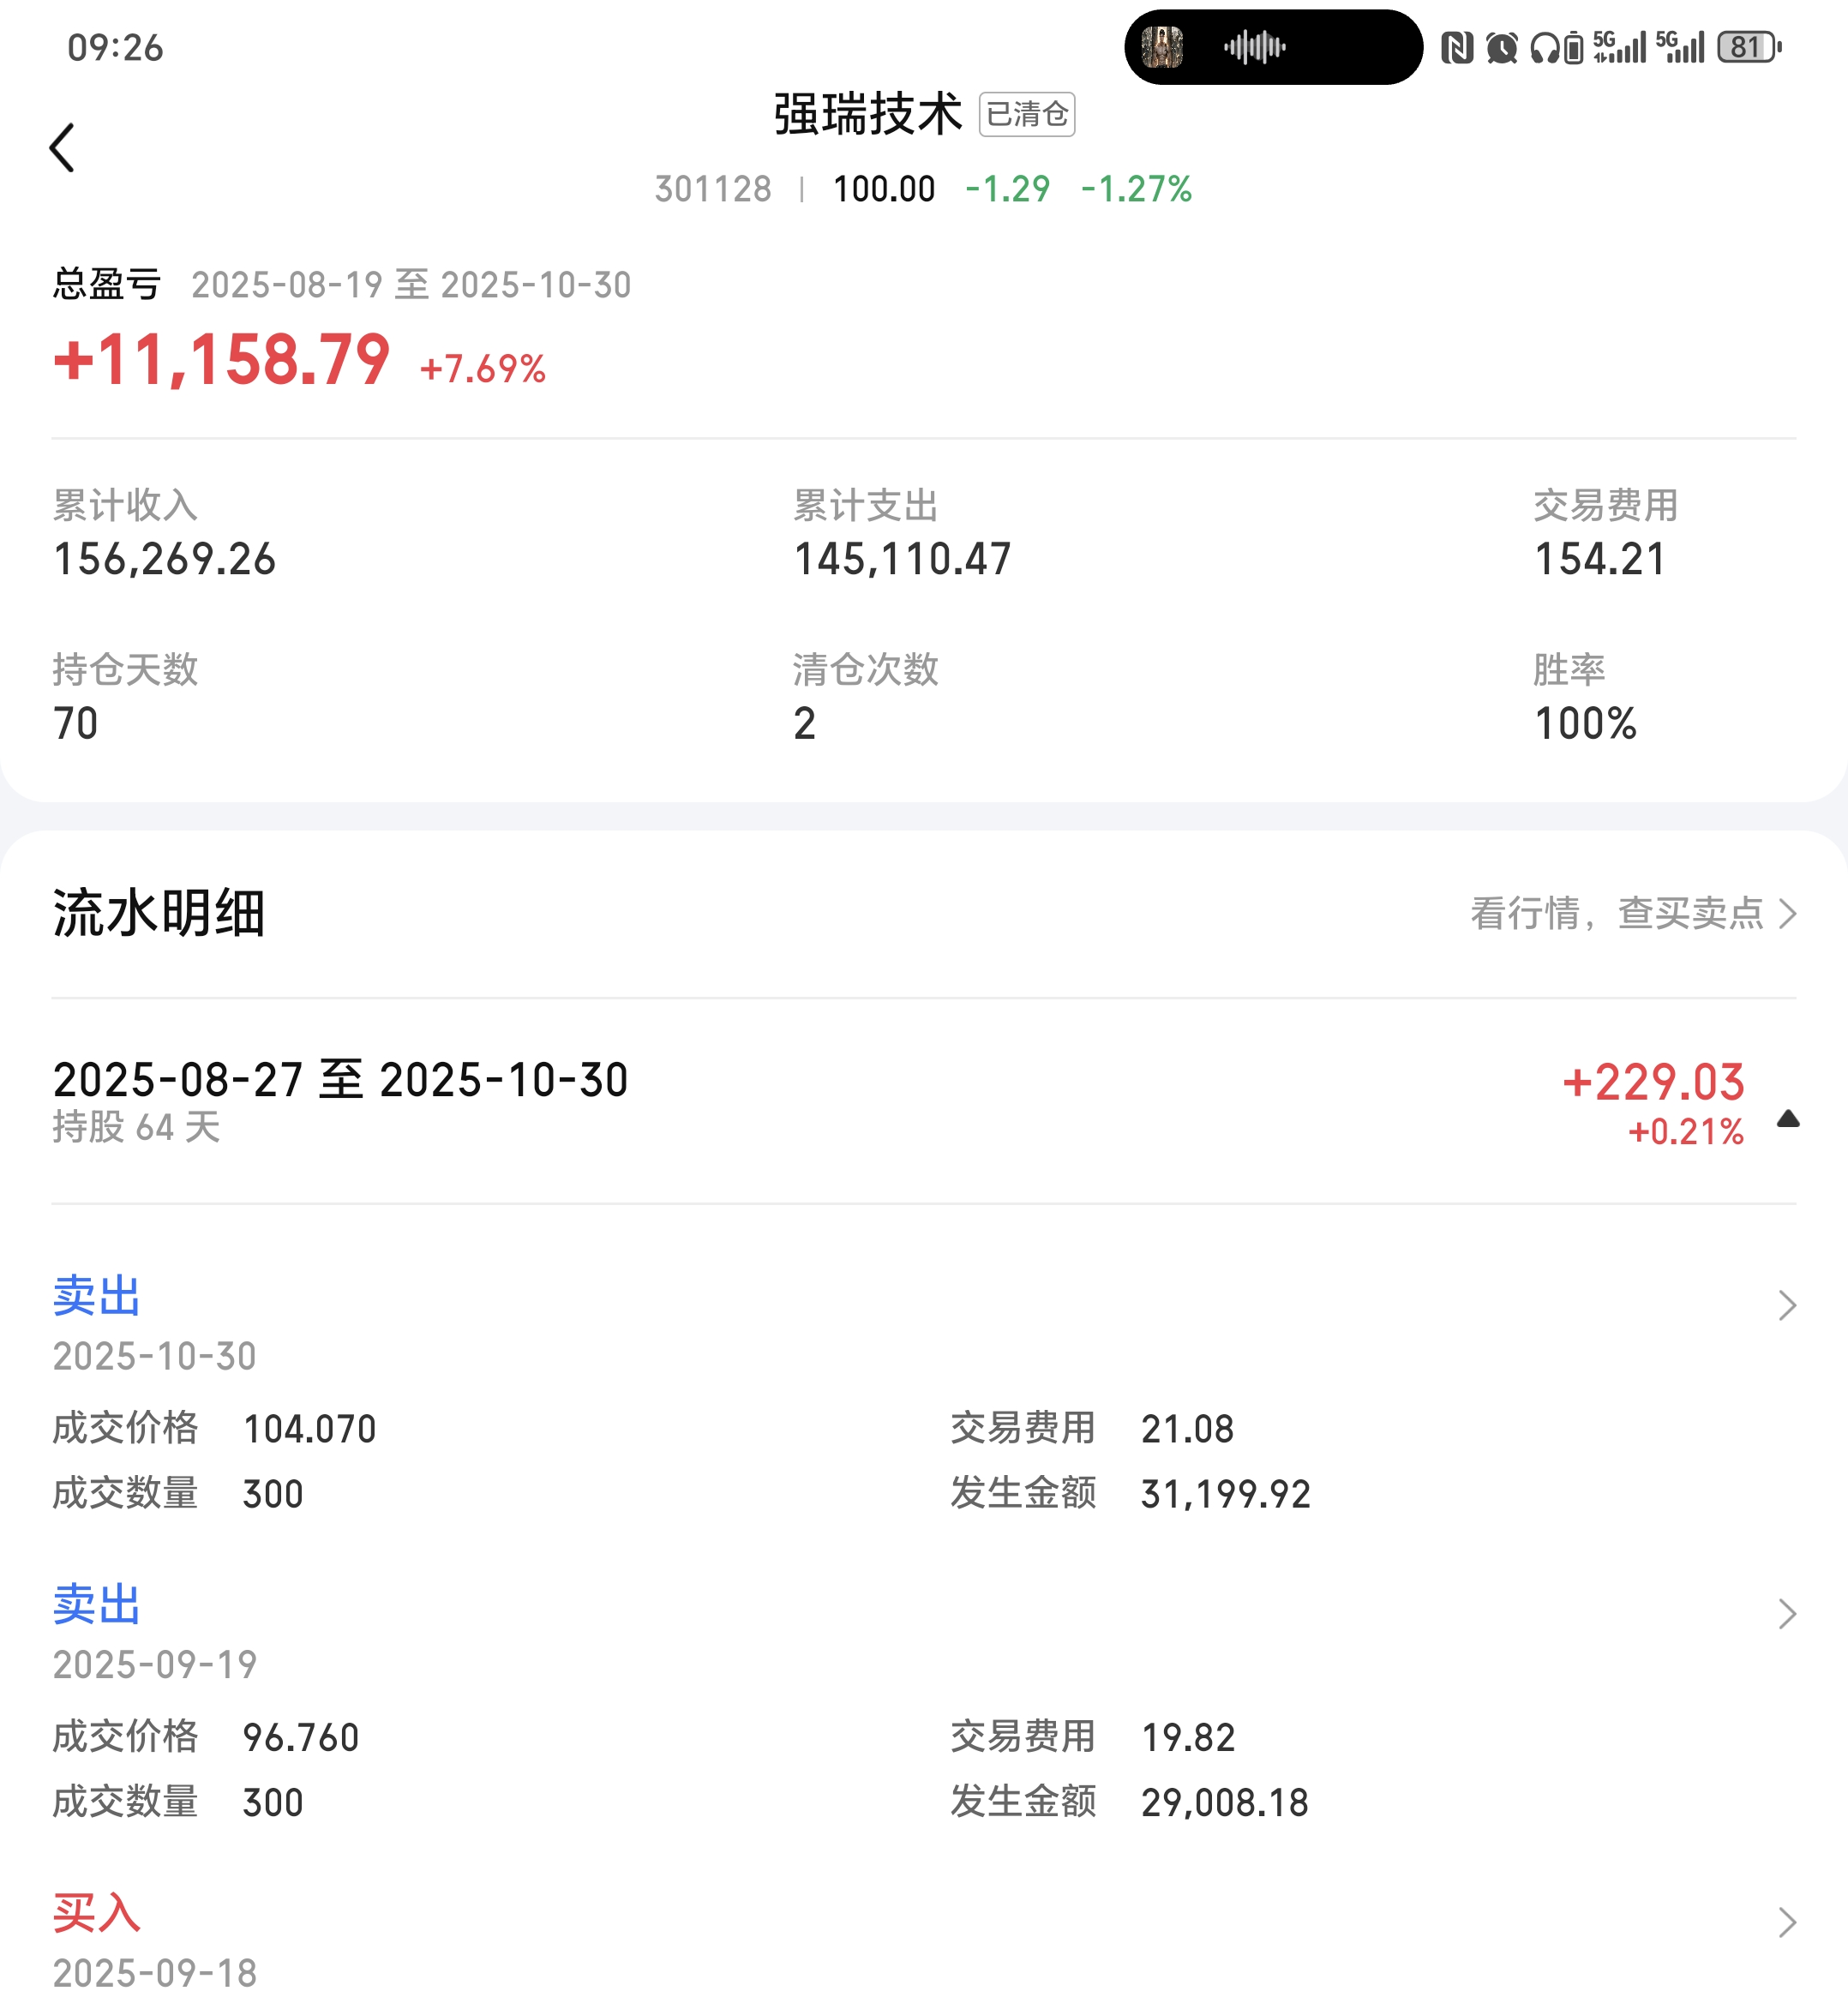
Task: Tap the headphones status icon
Action: point(1544,47)
